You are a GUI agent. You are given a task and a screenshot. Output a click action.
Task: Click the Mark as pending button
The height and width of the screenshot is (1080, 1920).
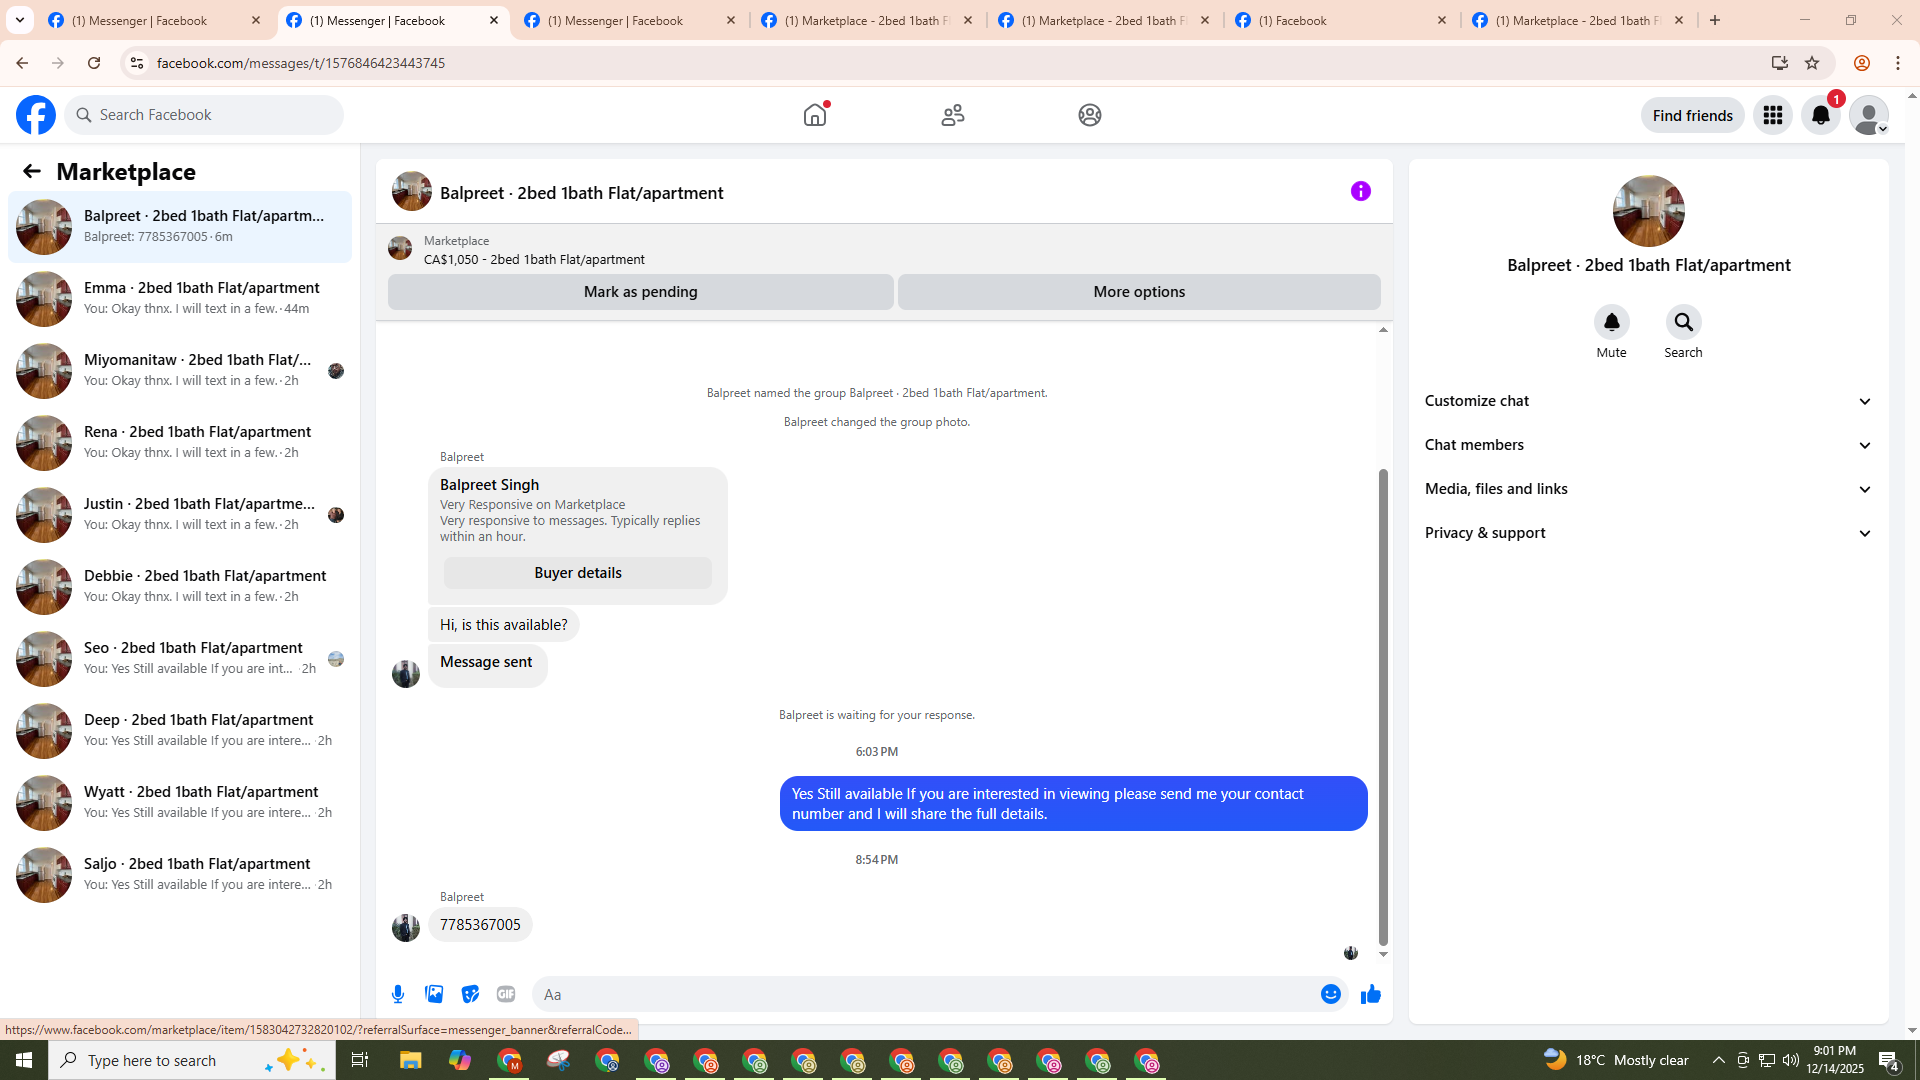[x=640, y=292]
